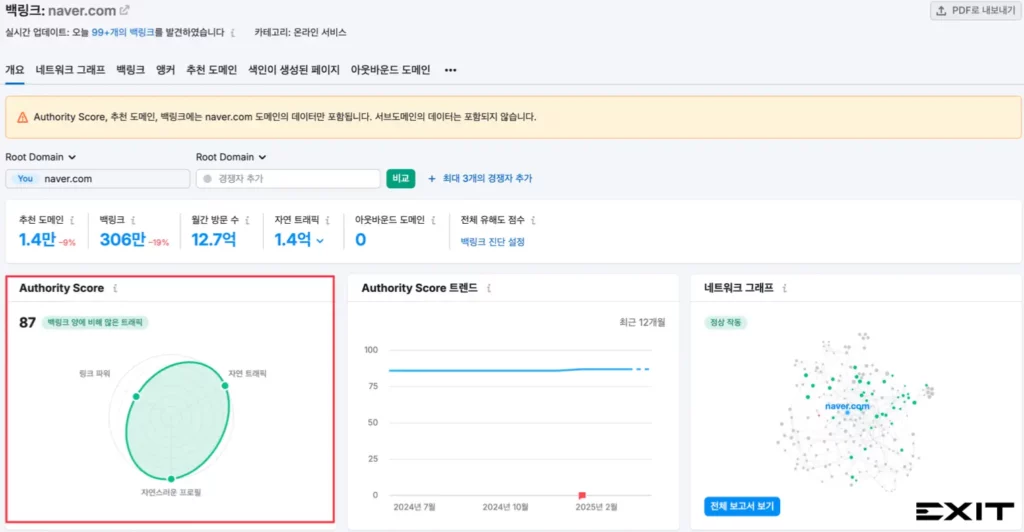Click the 정상 작동 status badge
Screen dimensions: 1024x532
[x=726, y=322]
